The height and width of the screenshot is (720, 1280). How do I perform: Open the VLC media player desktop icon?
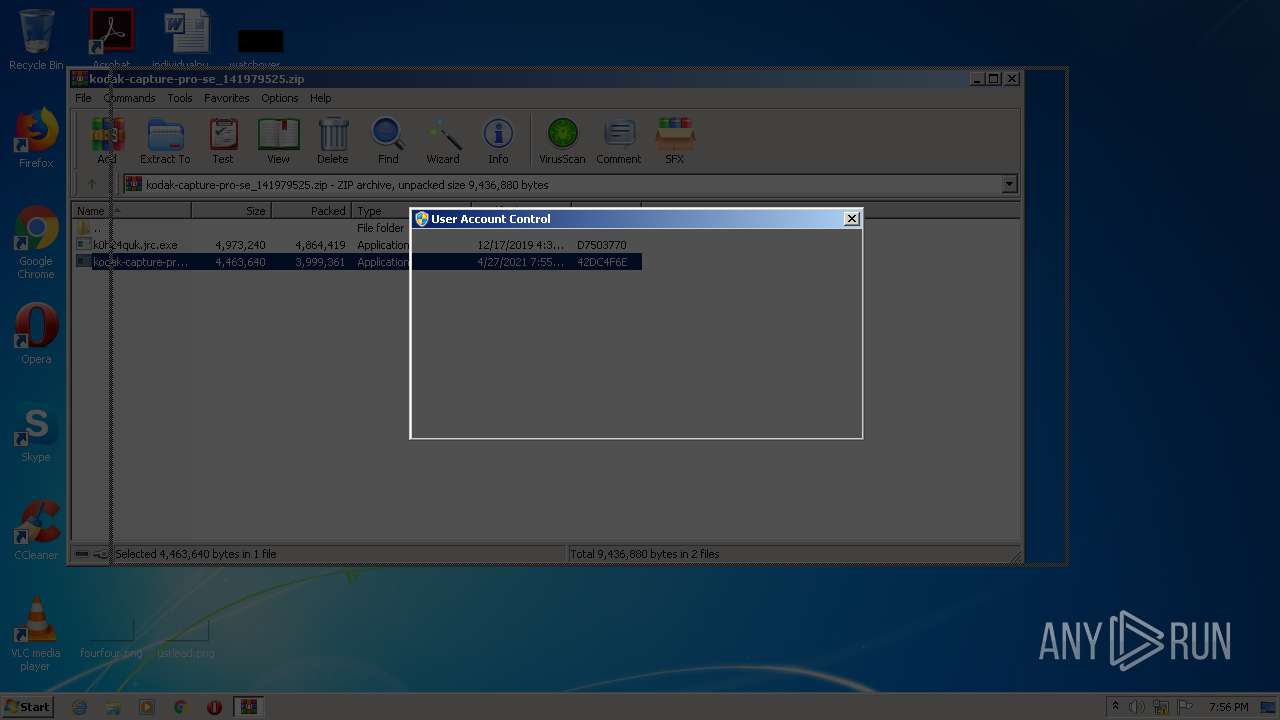pyautogui.click(x=36, y=633)
